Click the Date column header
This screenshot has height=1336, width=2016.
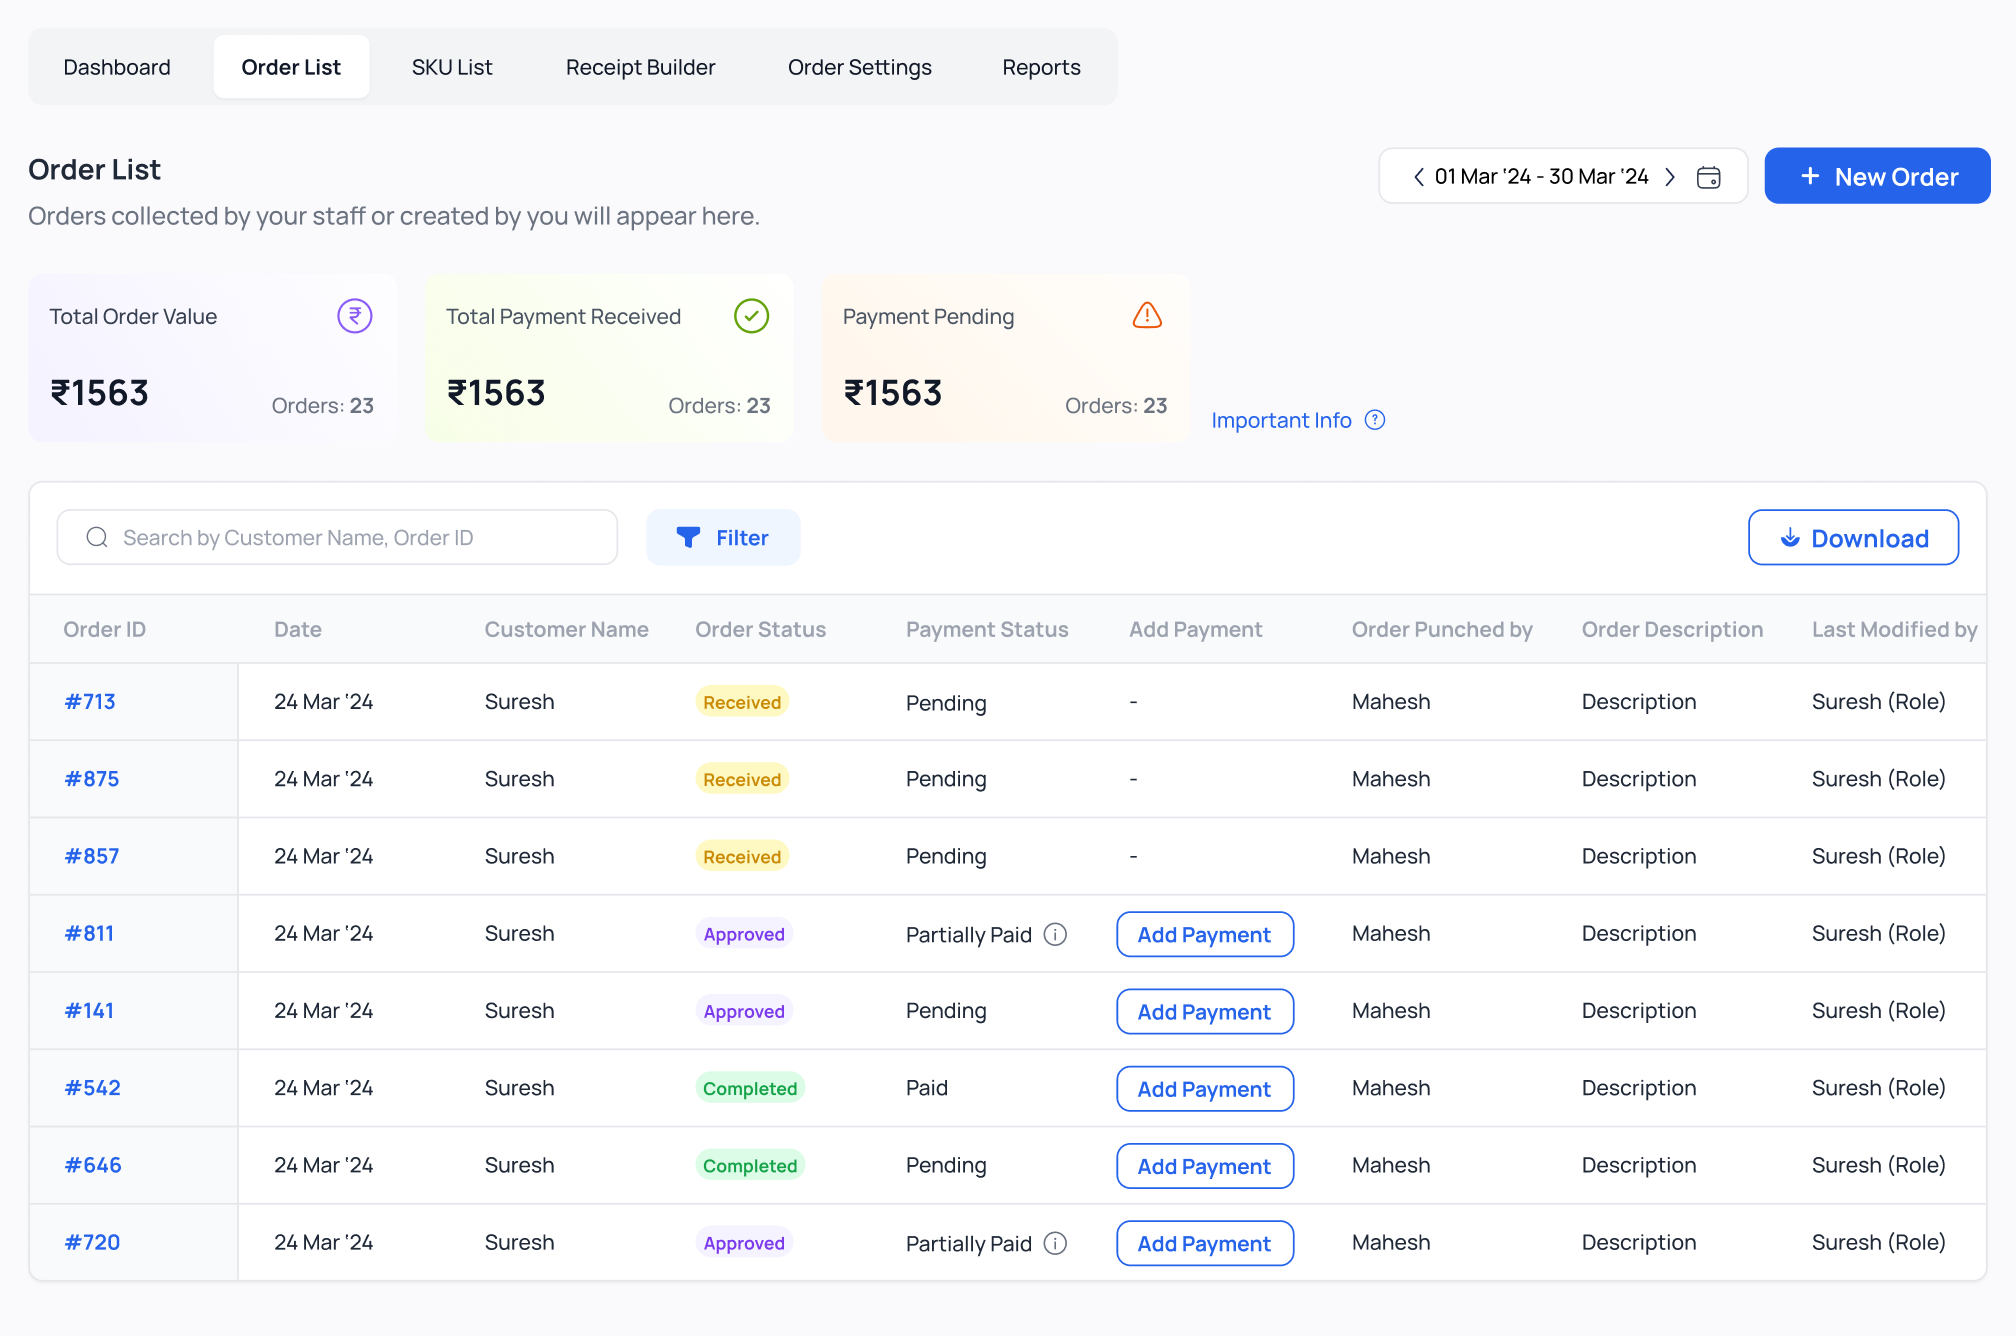(298, 629)
